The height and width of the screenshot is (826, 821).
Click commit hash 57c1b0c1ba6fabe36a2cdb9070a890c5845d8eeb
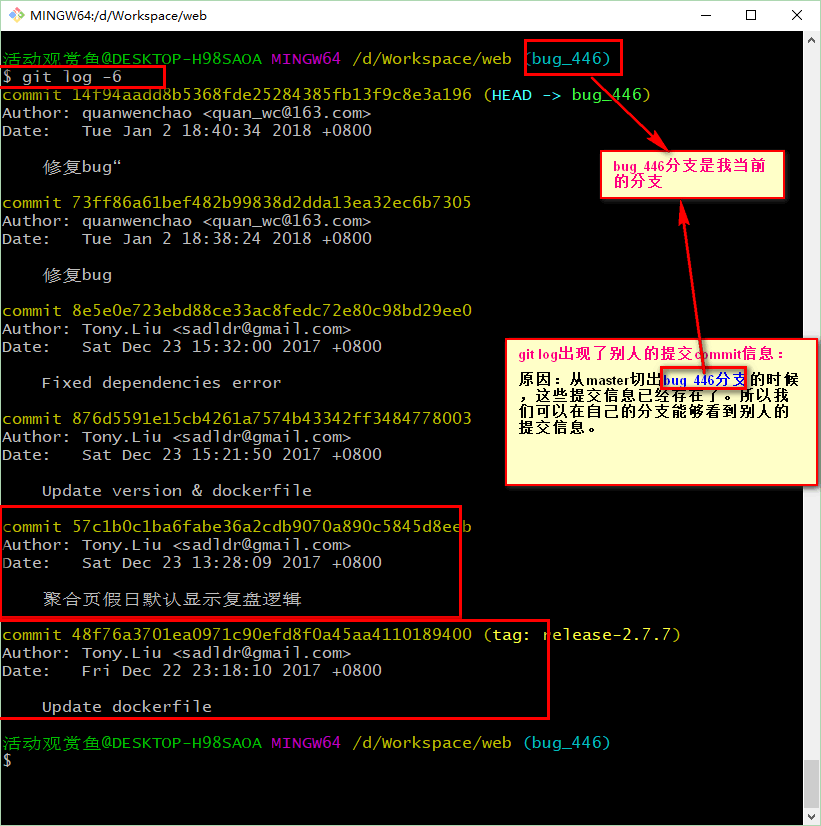coord(272,527)
